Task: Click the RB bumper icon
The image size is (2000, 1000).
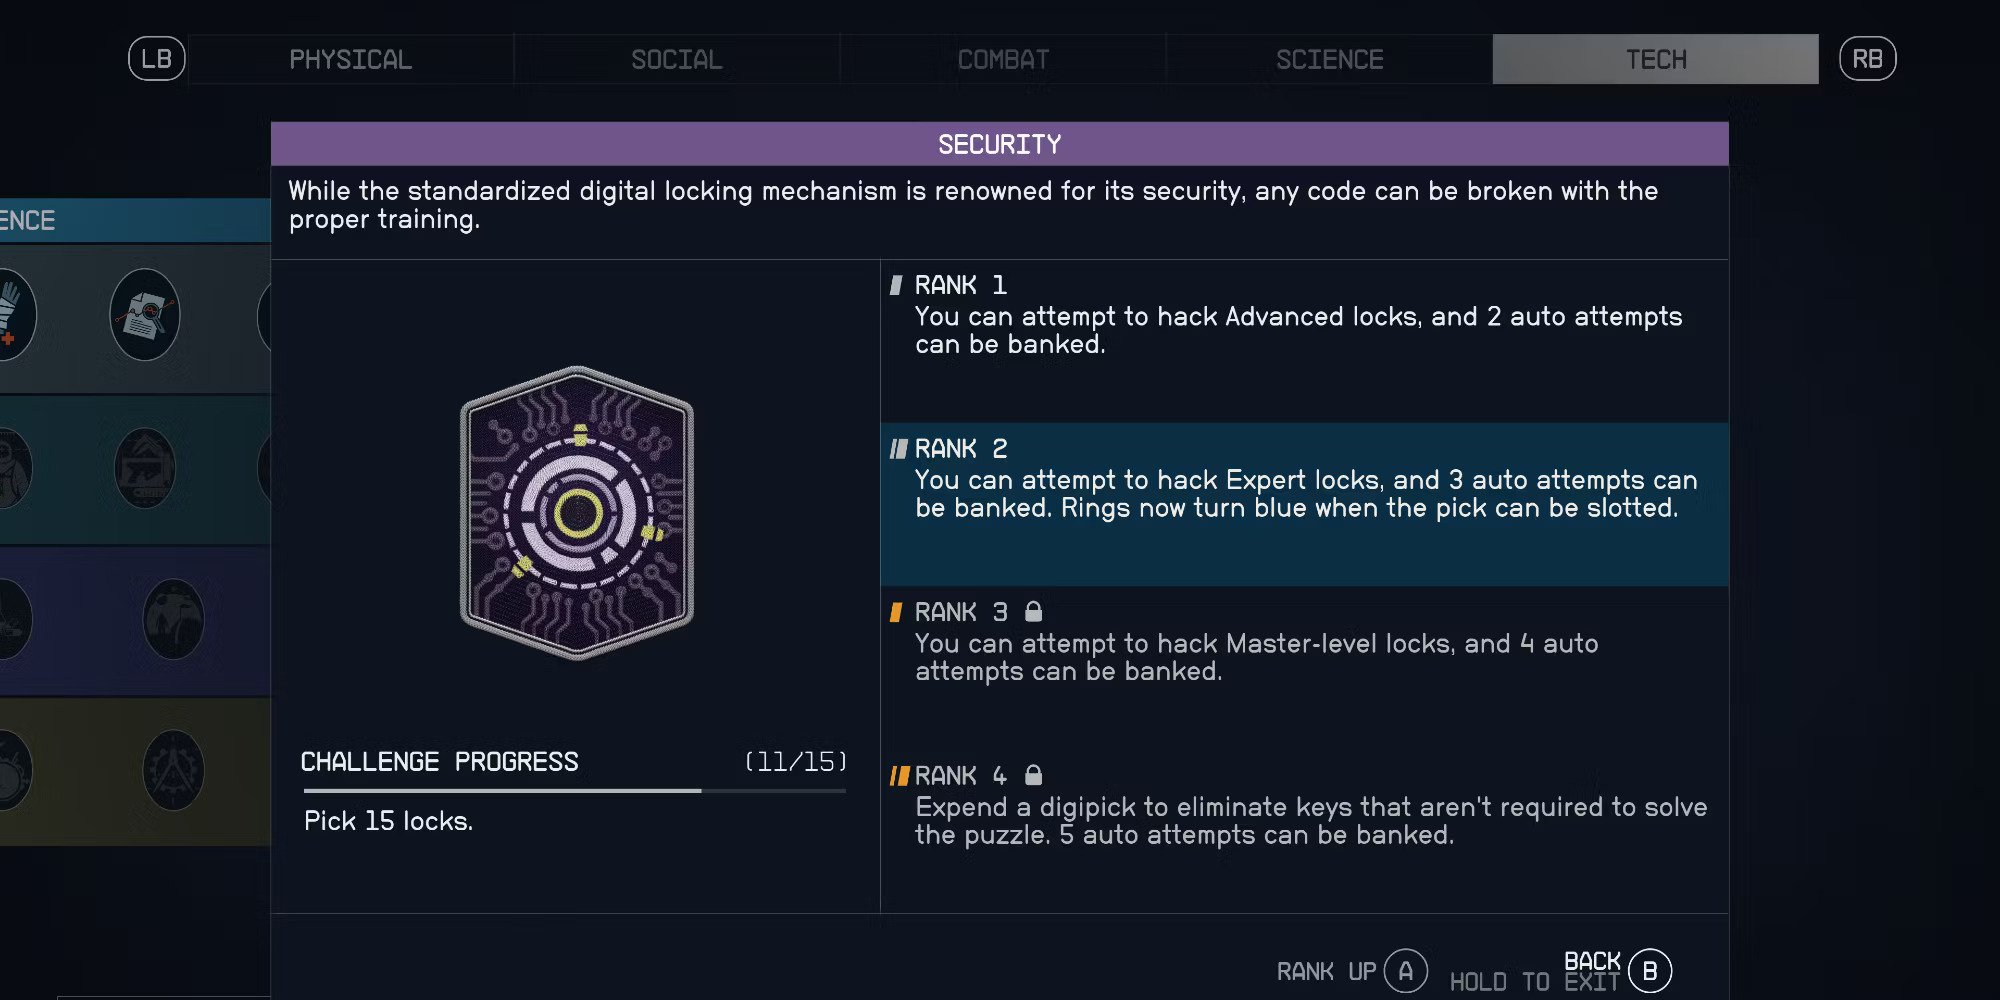Action: tap(1868, 58)
